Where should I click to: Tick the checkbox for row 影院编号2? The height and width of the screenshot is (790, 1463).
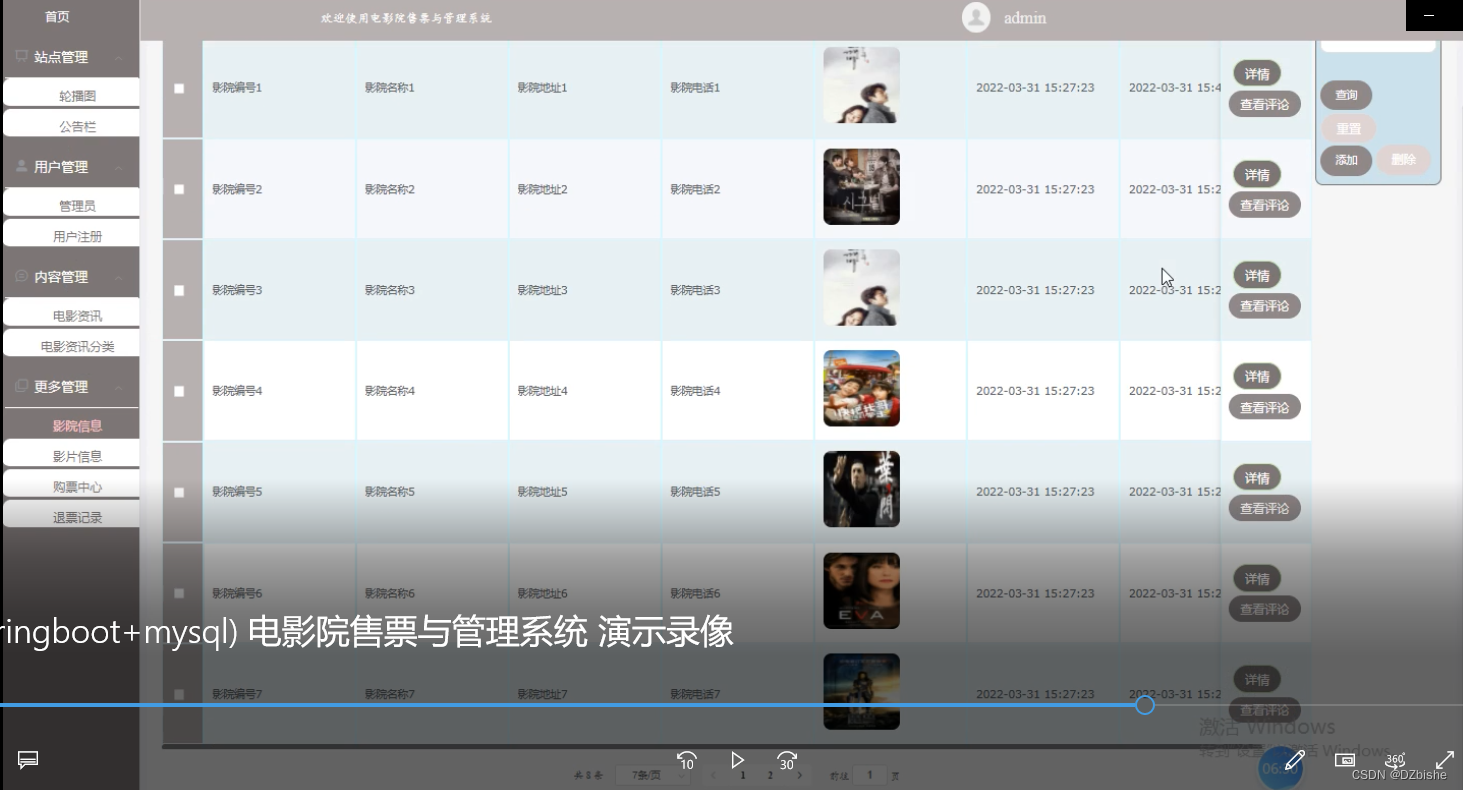pyautogui.click(x=179, y=189)
